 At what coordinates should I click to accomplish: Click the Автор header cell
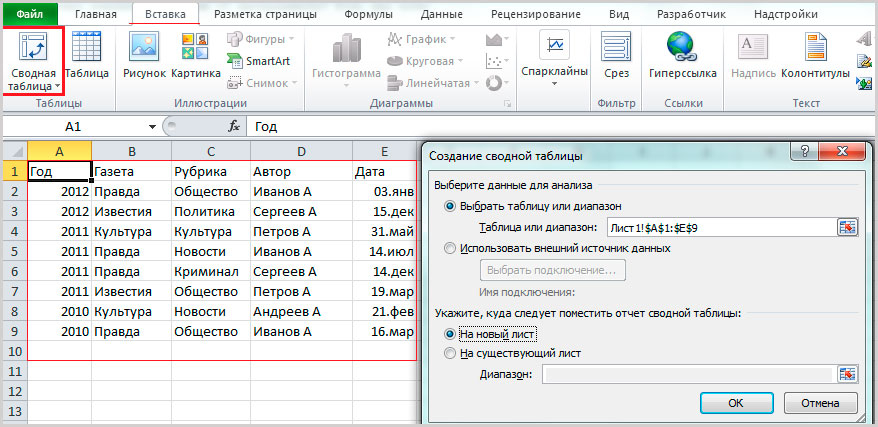(x=301, y=171)
